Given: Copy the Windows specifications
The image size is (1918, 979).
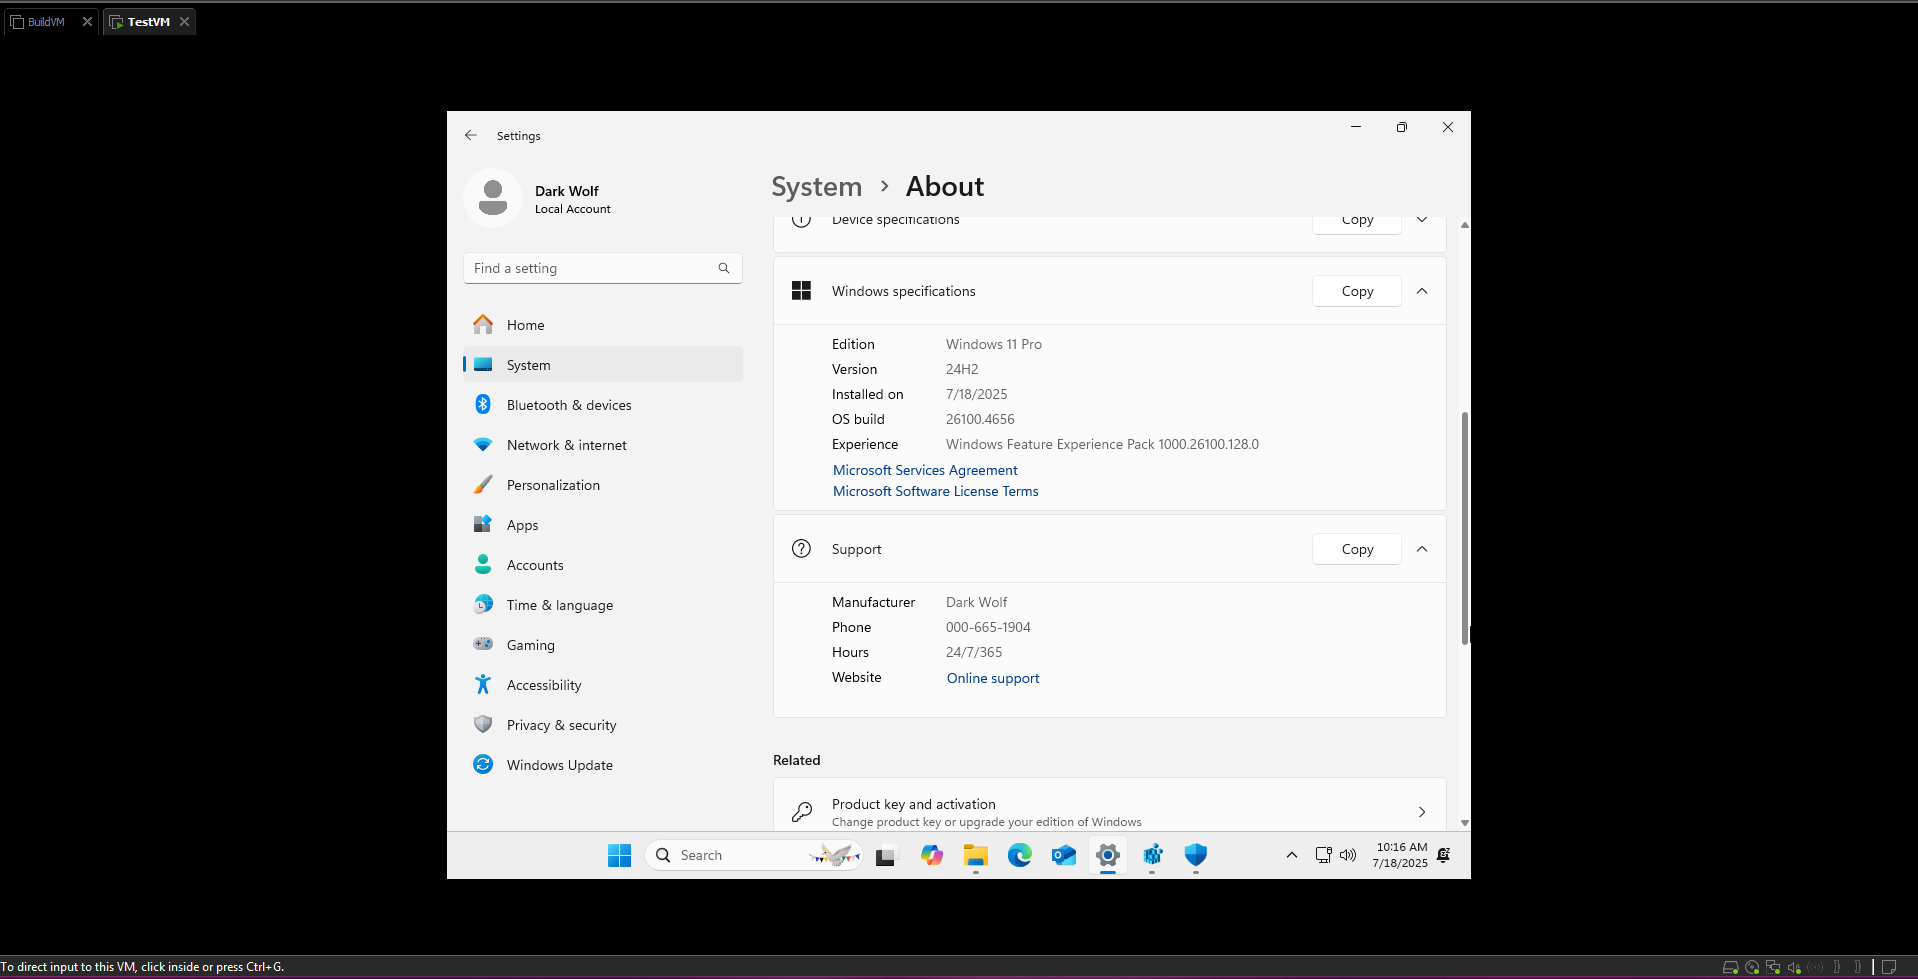Looking at the screenshot, I should (1357, 291).
